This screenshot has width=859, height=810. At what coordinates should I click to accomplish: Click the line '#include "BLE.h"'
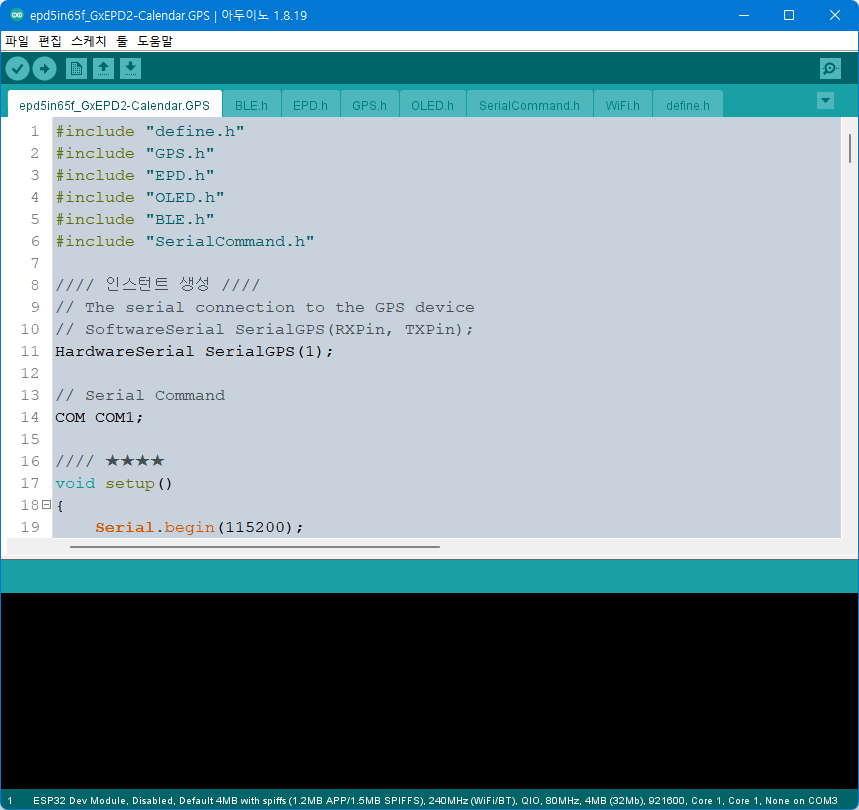pyautogui.click(x=135, y=219)
